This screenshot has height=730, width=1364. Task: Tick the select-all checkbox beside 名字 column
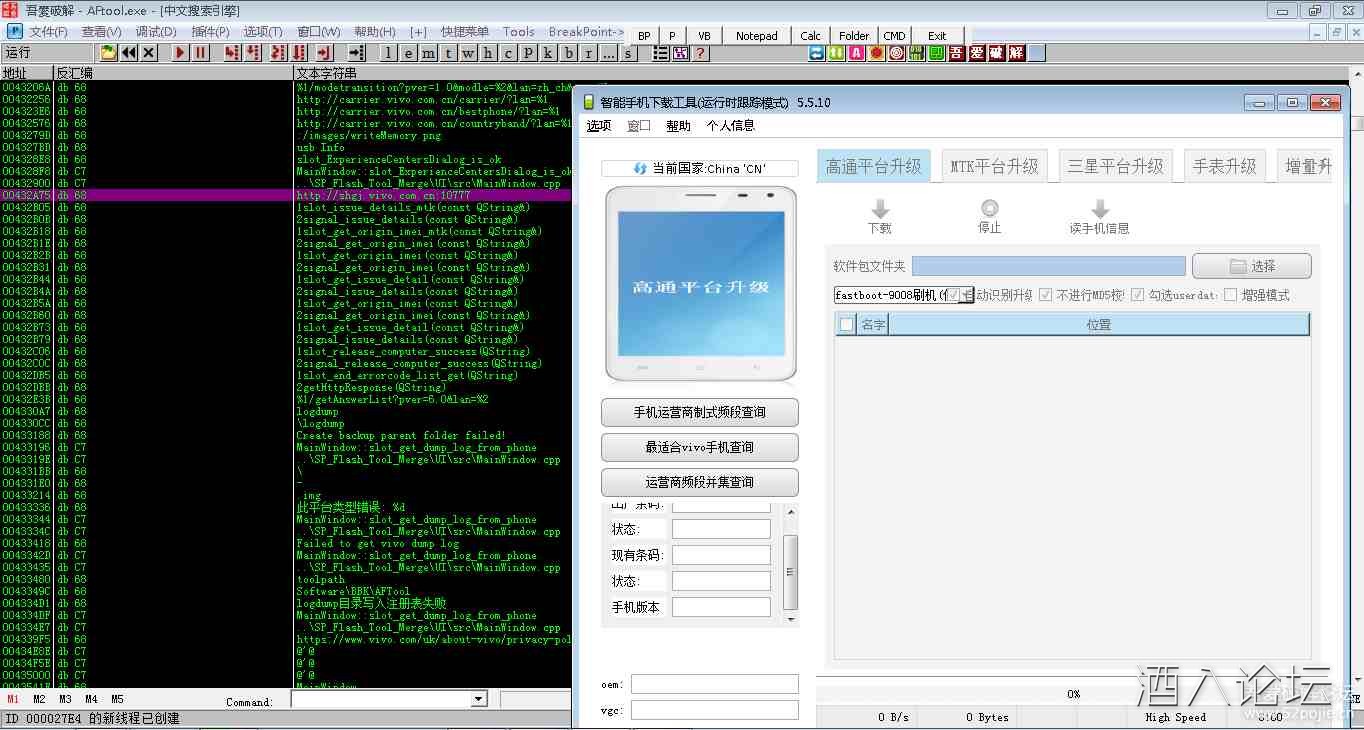coord(847,324)
